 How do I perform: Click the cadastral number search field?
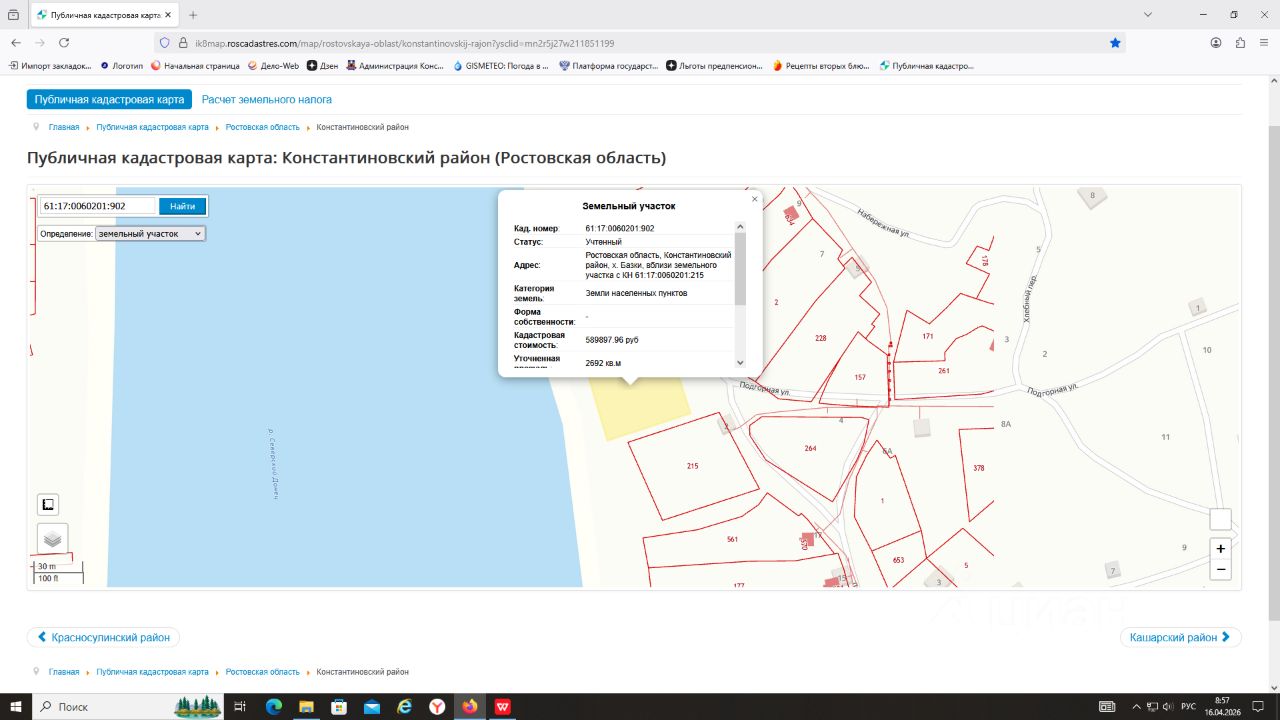coord(98,206)
